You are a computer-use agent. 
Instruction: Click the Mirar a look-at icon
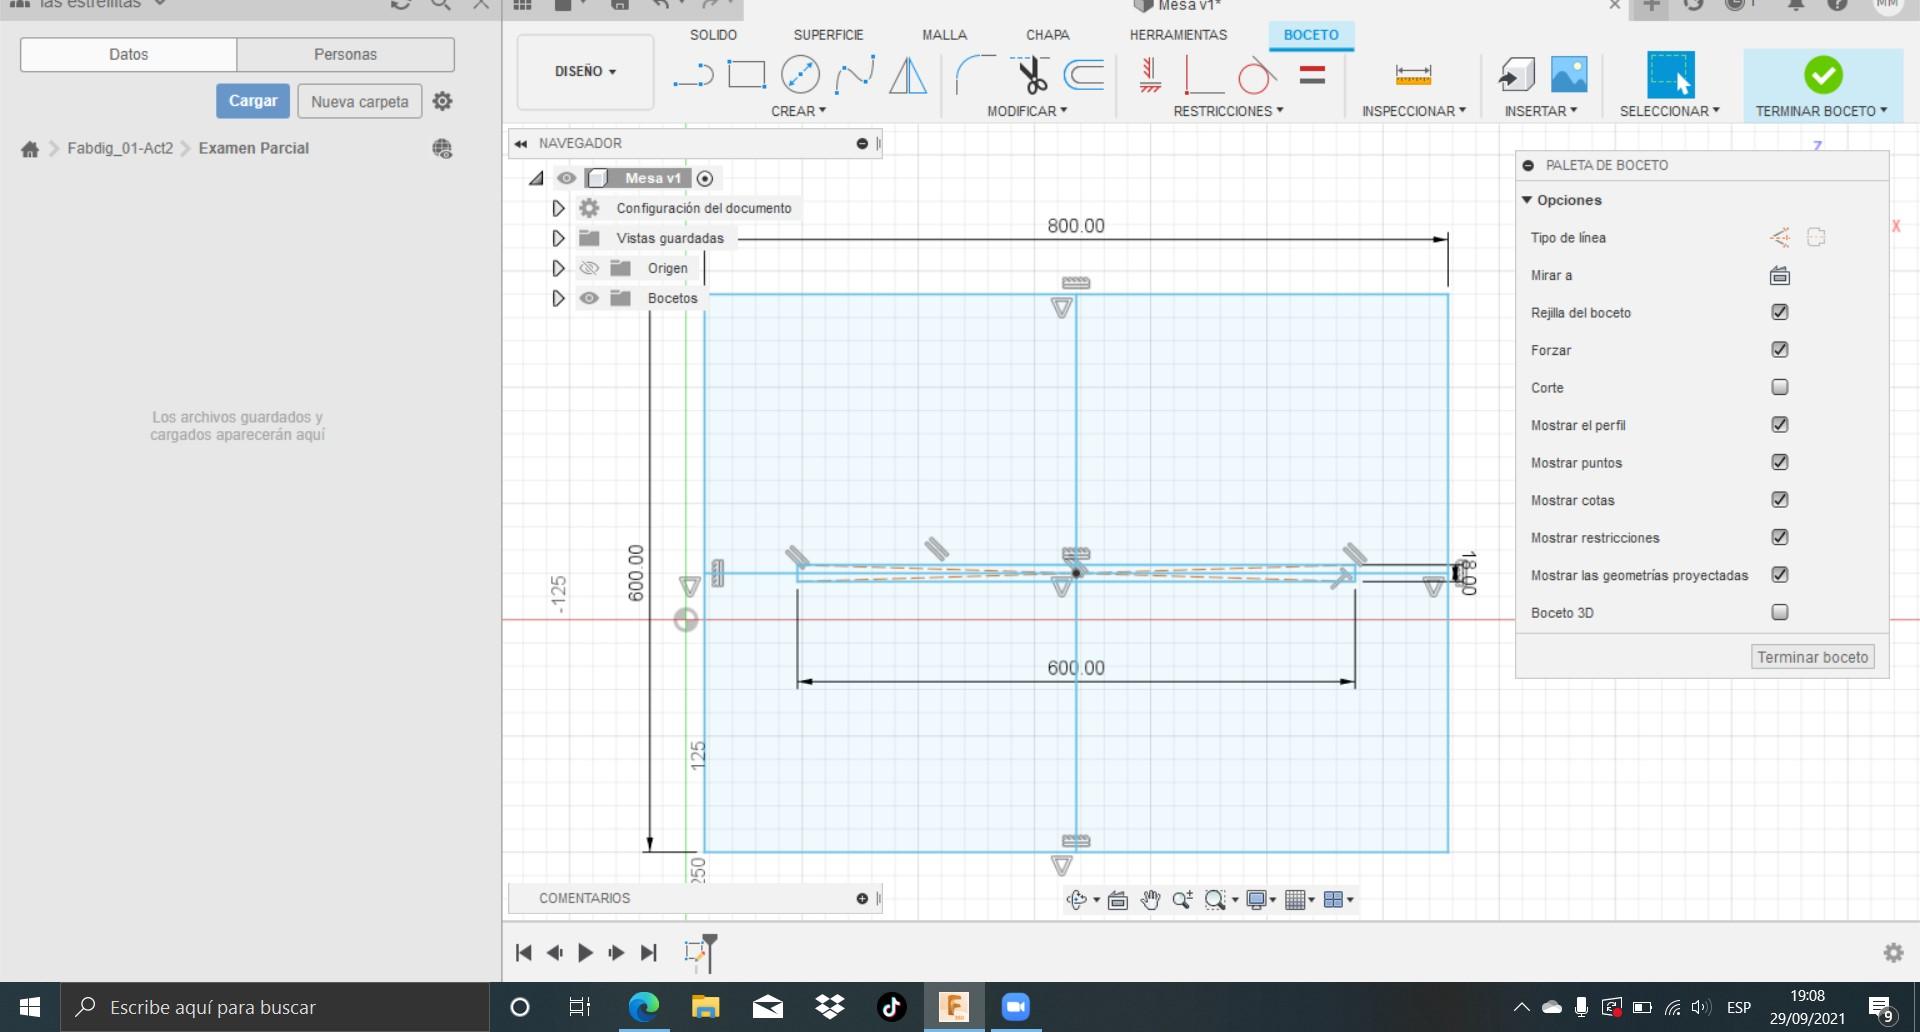click(x=1779, y=276)
